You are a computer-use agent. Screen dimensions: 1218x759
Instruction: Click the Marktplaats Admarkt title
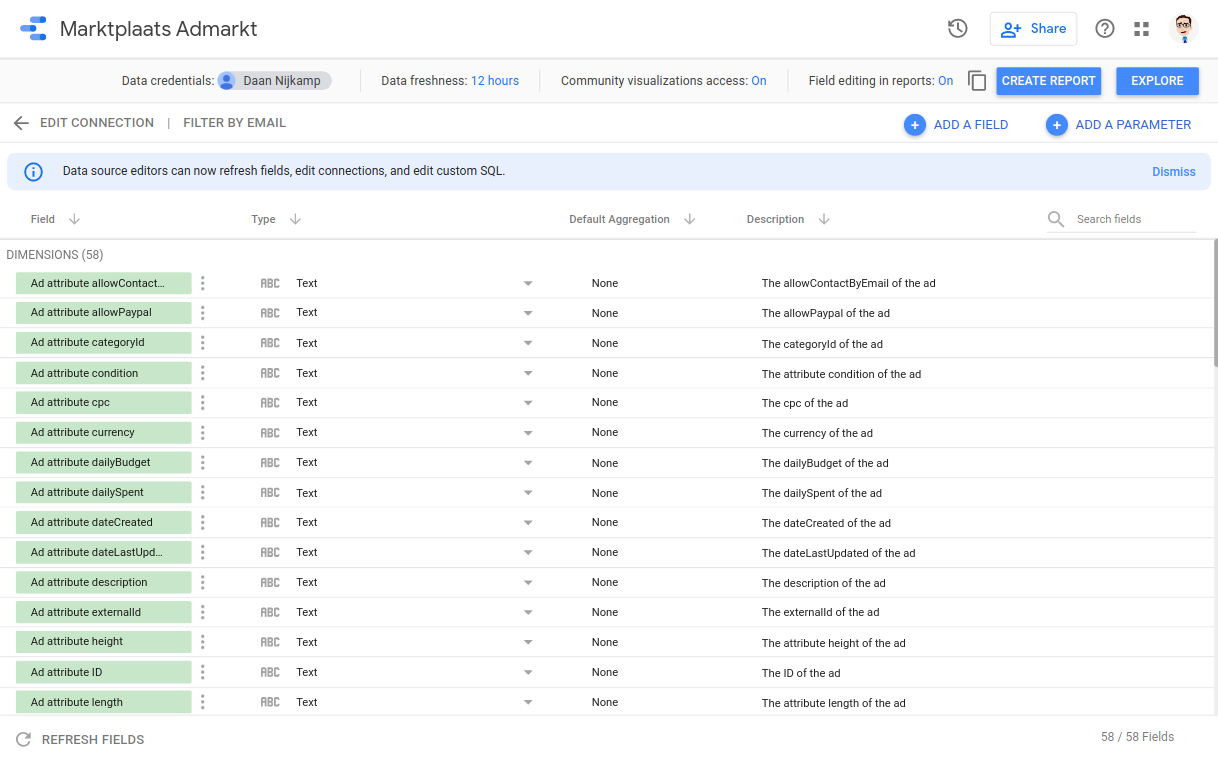[x=159, y=29]
